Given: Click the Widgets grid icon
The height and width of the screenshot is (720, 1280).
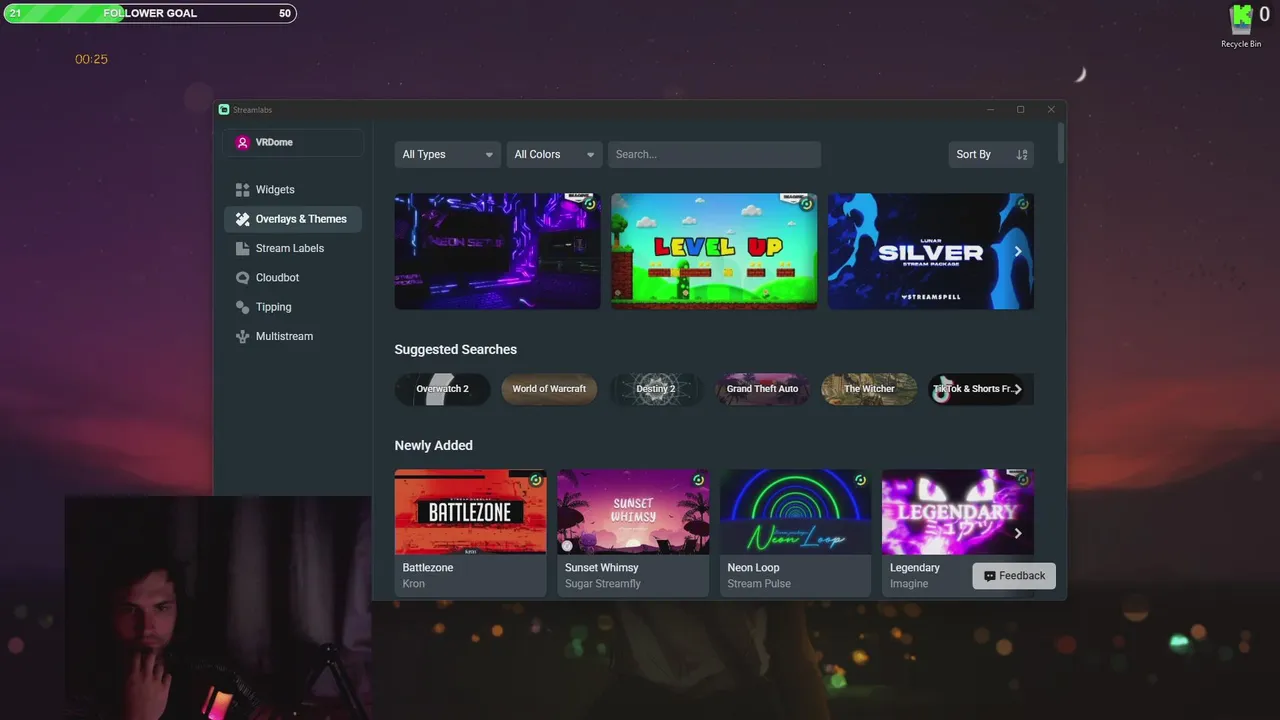Looking at the screenshot, I should point(242,190).
